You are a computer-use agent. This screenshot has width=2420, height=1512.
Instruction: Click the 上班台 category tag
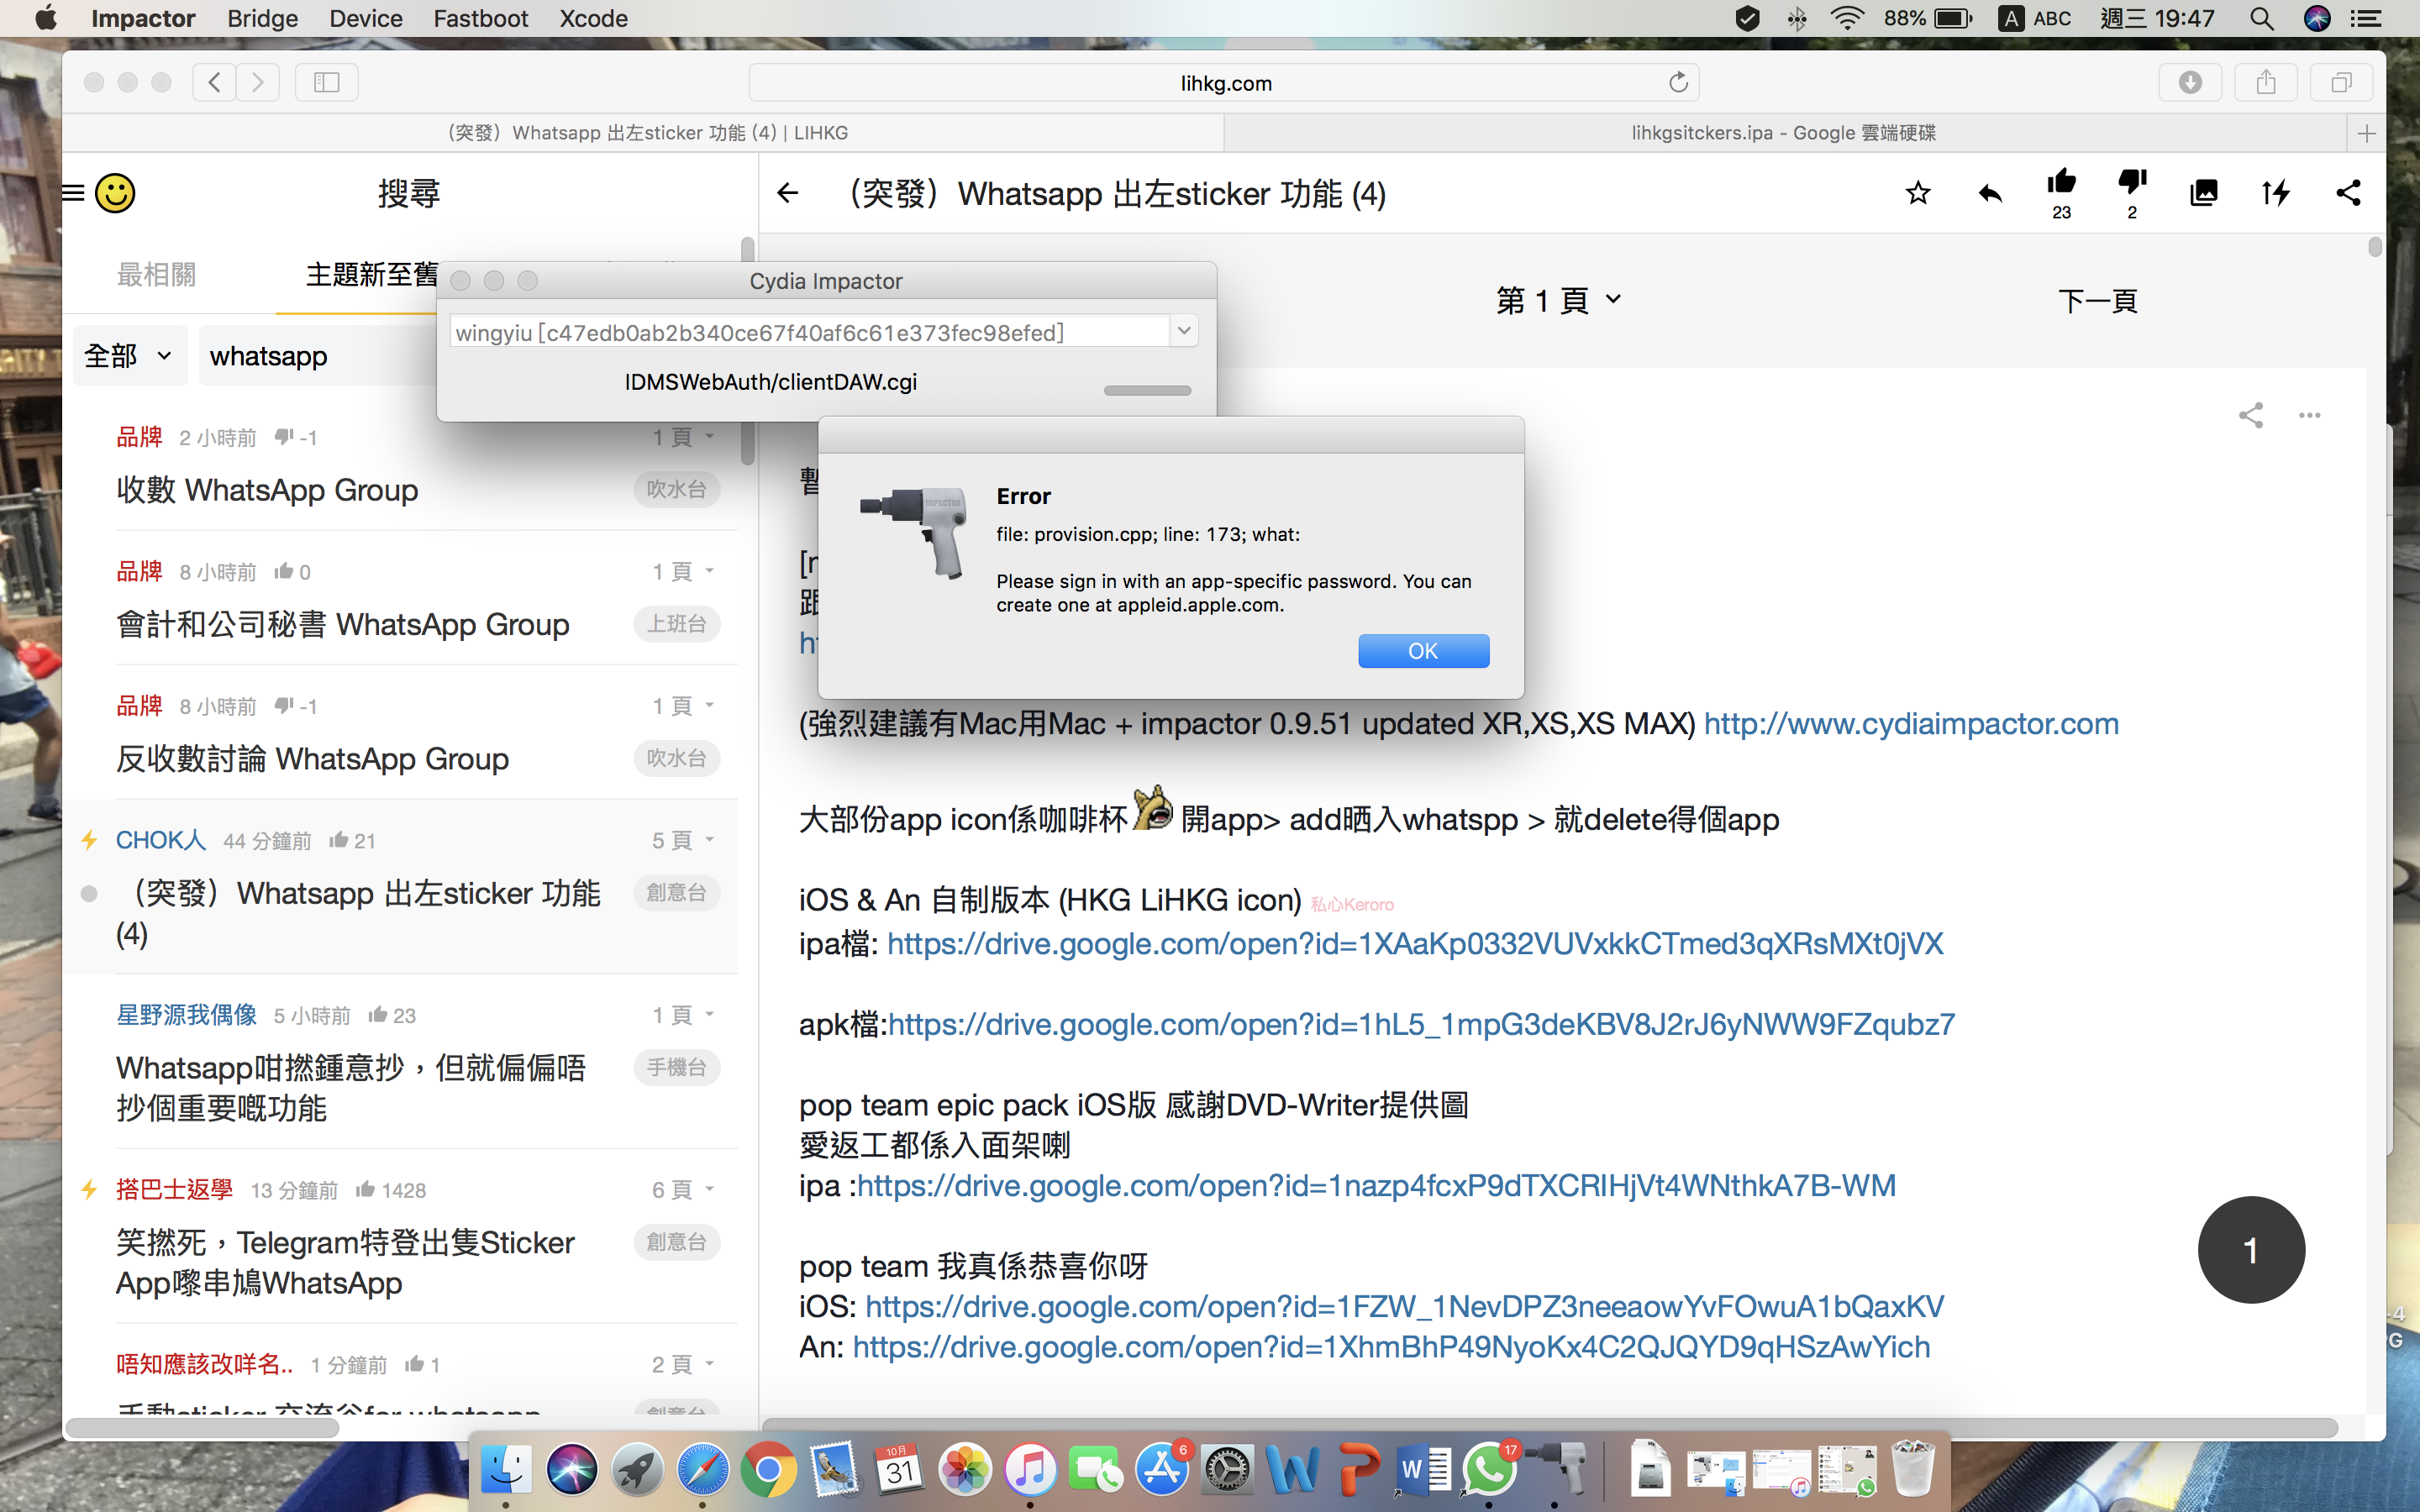click(677, 624)
